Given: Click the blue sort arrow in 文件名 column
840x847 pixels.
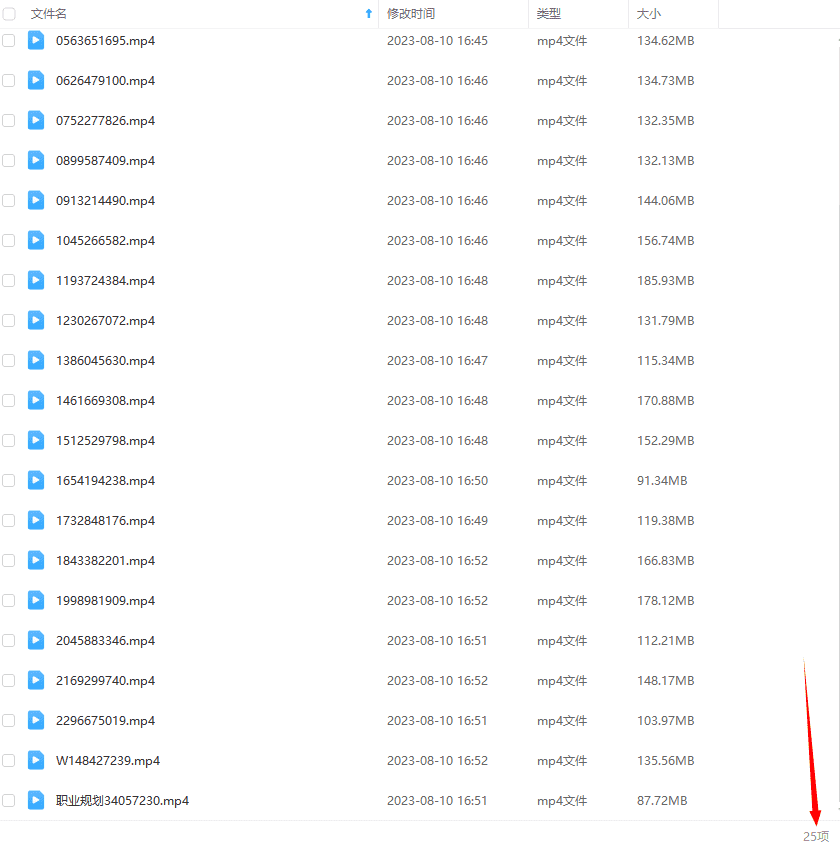Looking at the screenshot, I should click(x=368, y=14).
